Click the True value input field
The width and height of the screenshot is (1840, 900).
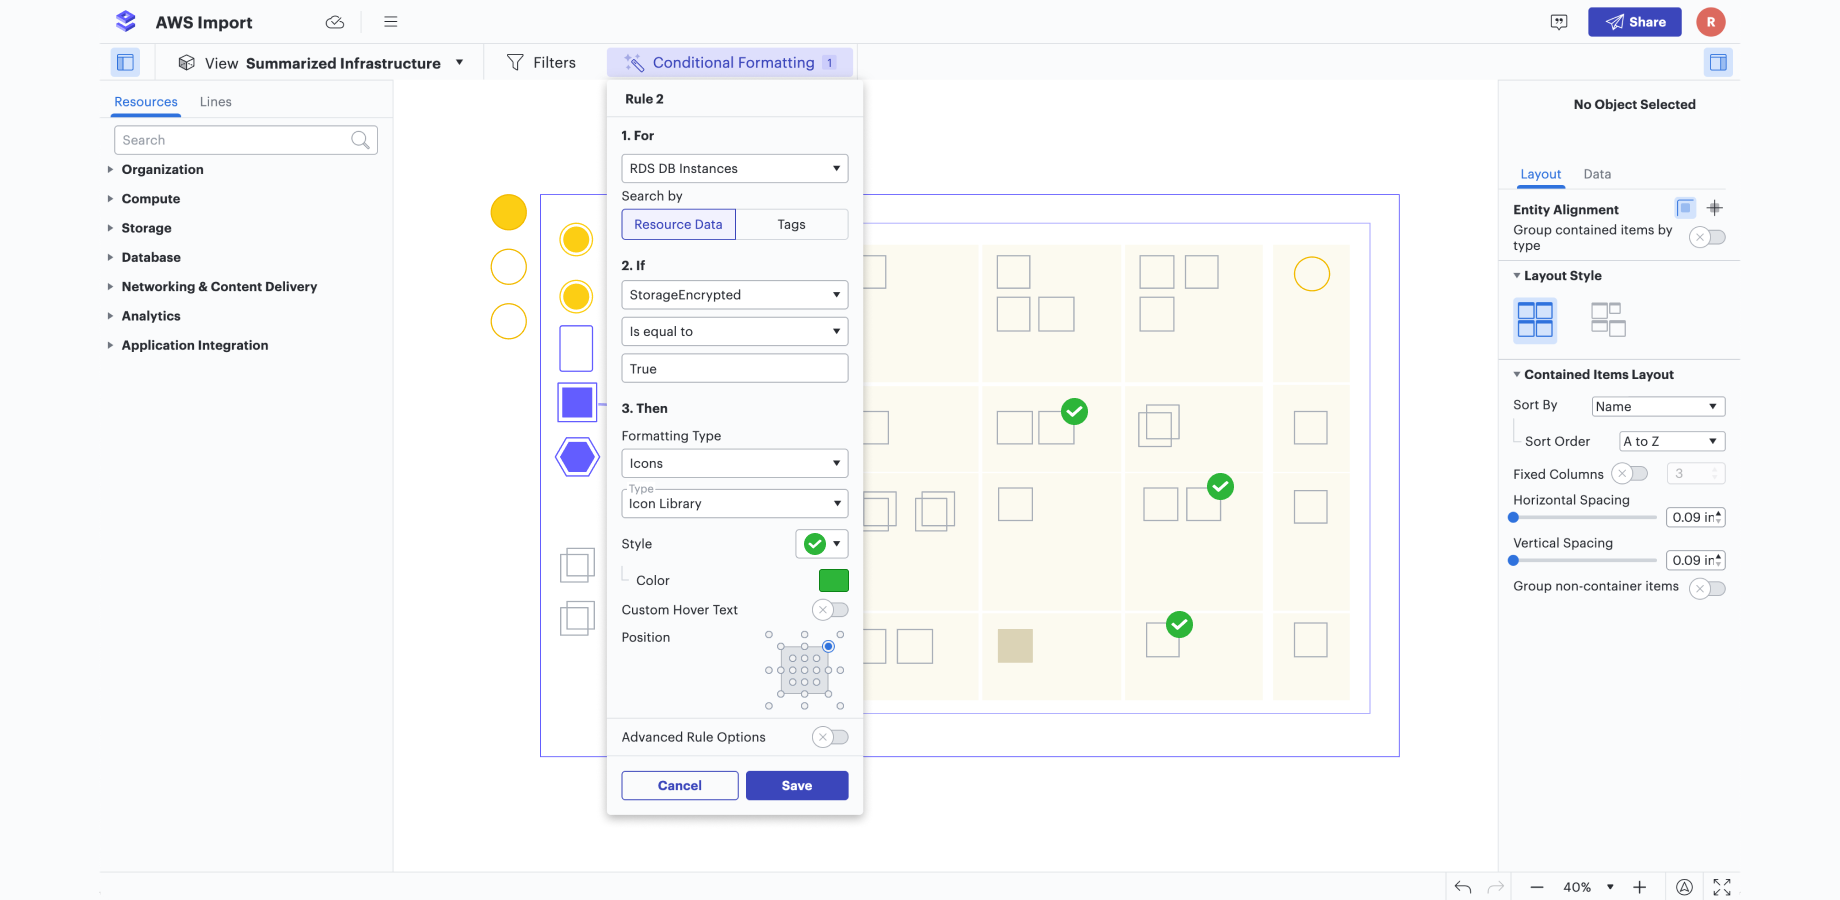(735, 368)
